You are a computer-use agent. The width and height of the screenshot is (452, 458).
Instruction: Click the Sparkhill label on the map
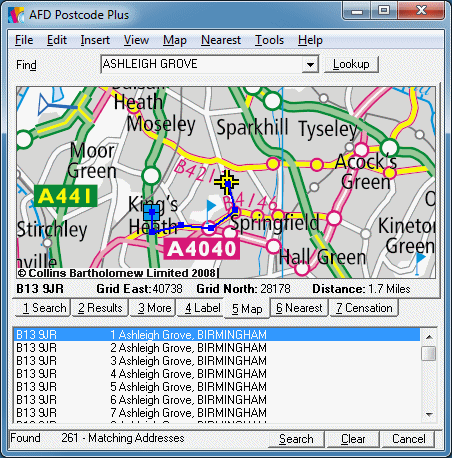click(252, 127)
